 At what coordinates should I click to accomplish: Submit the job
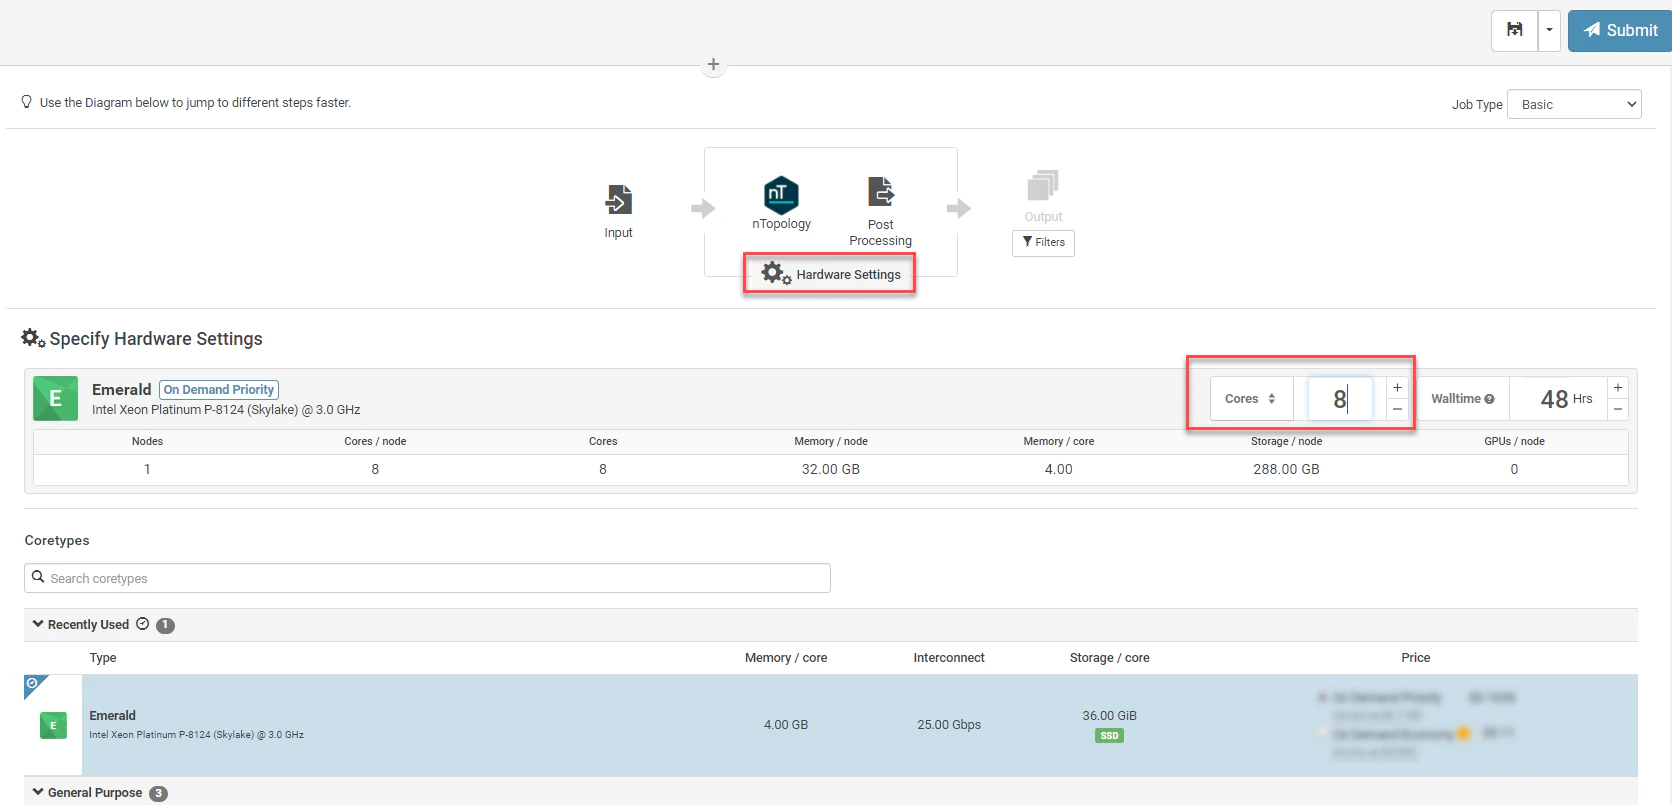1620,30
